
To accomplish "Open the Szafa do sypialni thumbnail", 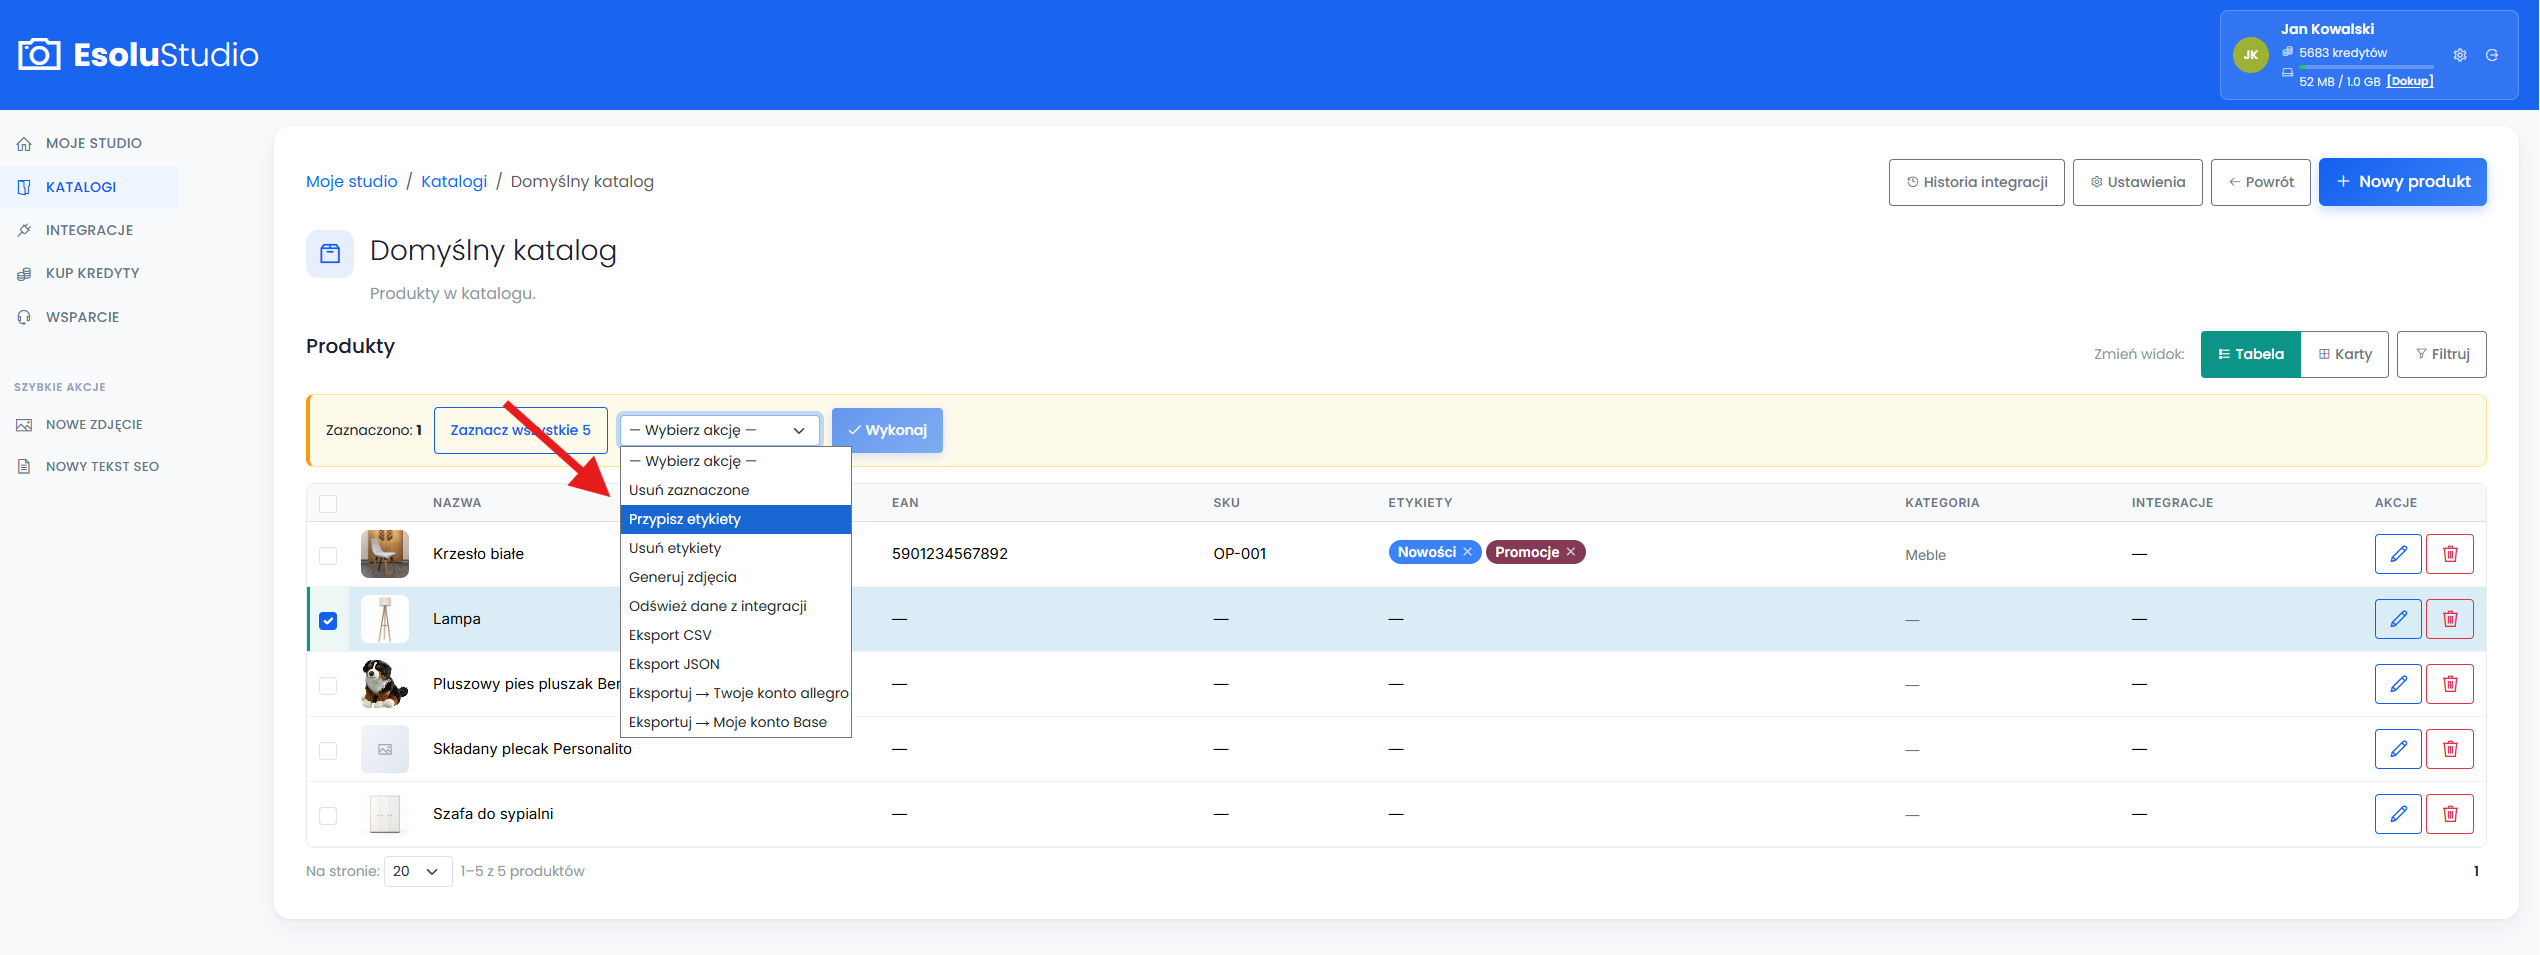I will pyautogui.click(x=385, y=814).
